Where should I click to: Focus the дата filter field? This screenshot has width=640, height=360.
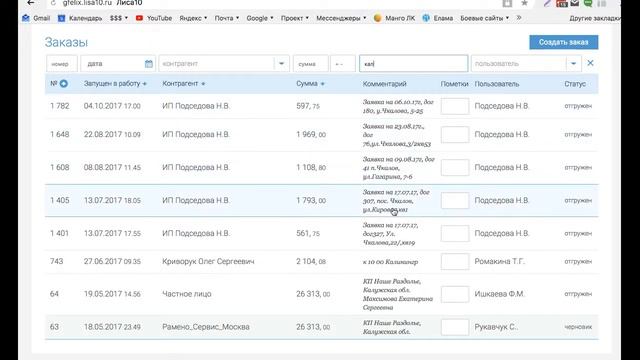[118, 64]
